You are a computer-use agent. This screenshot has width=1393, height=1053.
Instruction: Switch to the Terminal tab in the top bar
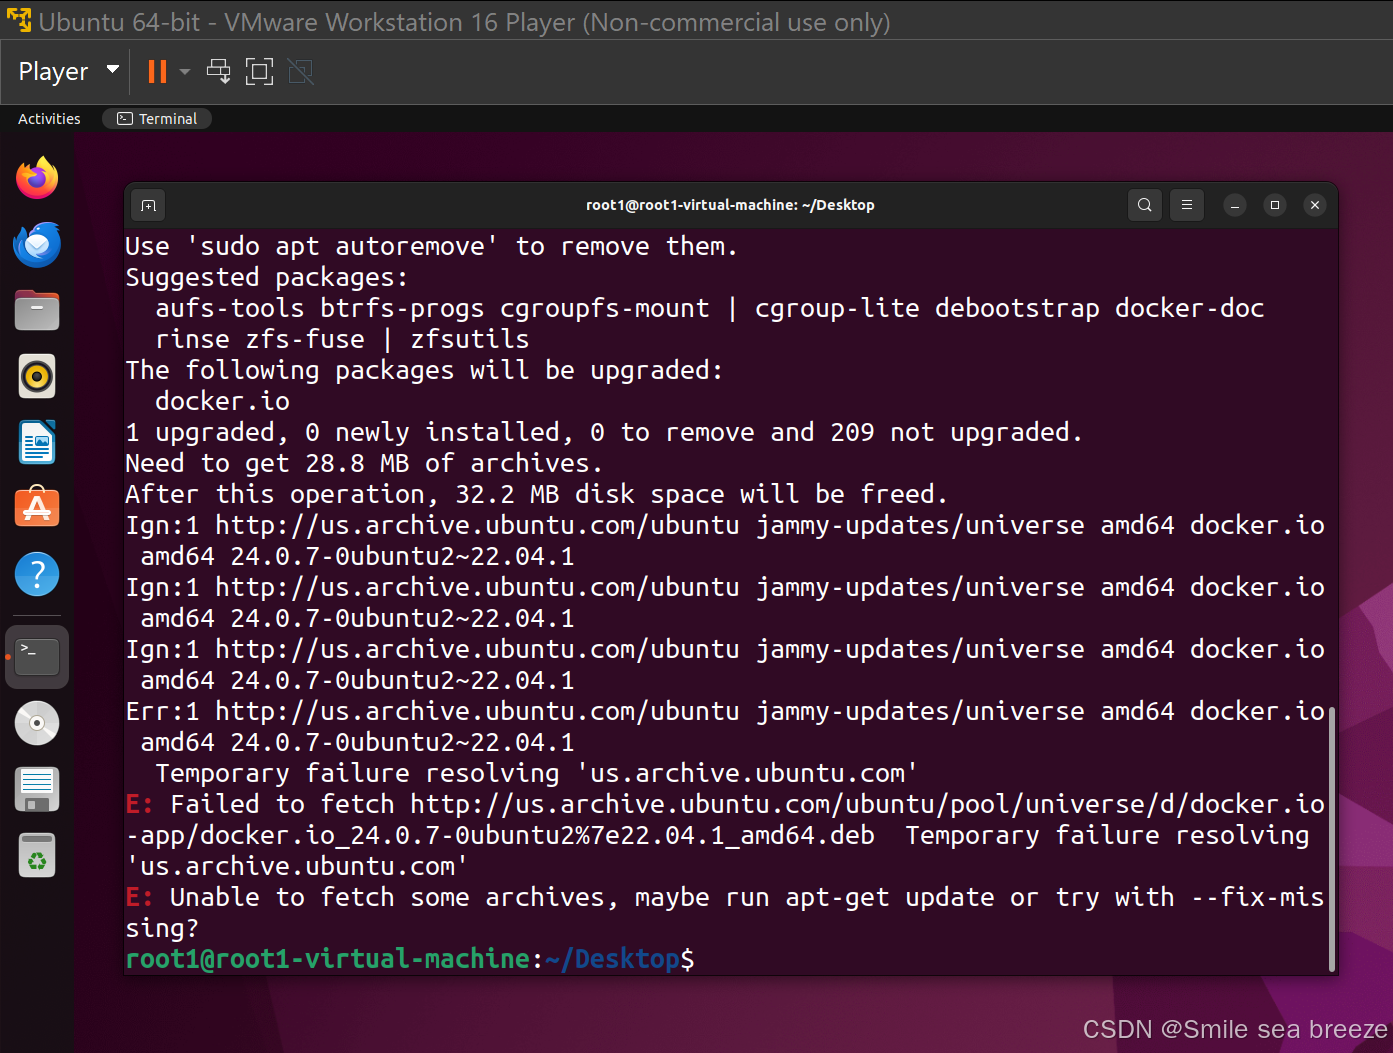157,118
